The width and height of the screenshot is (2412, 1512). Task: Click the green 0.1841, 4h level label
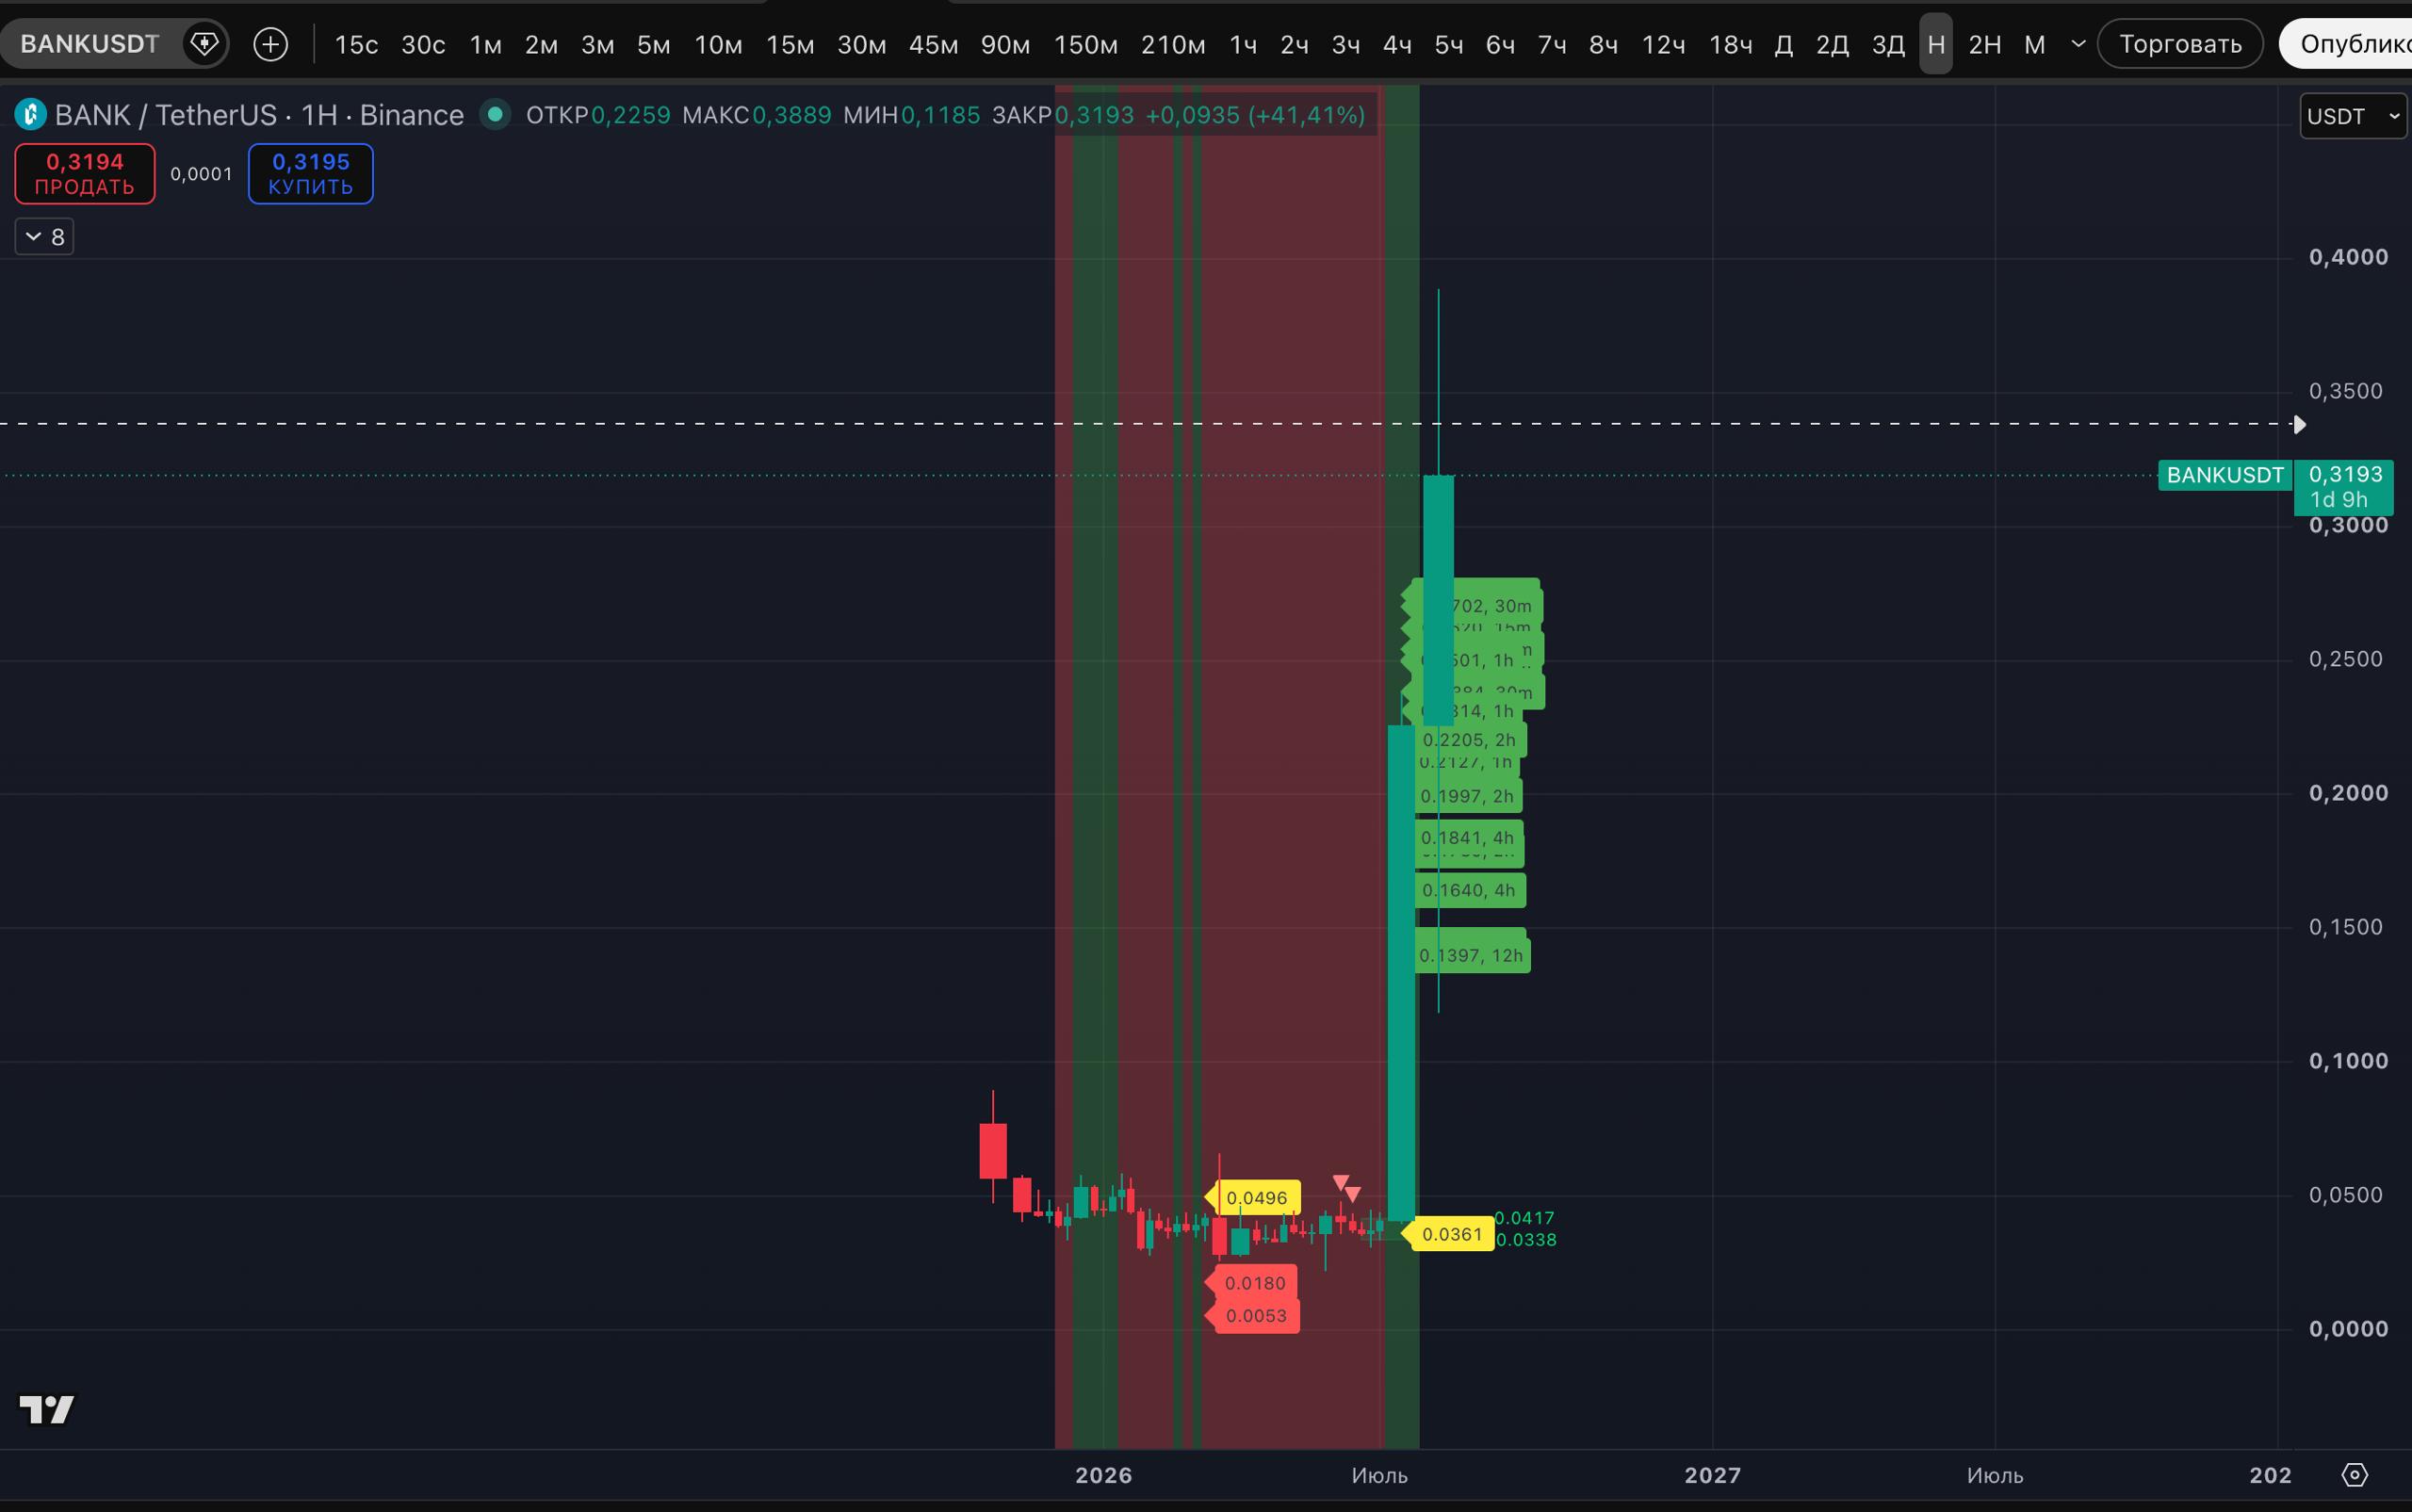[x=1468, y=837]
